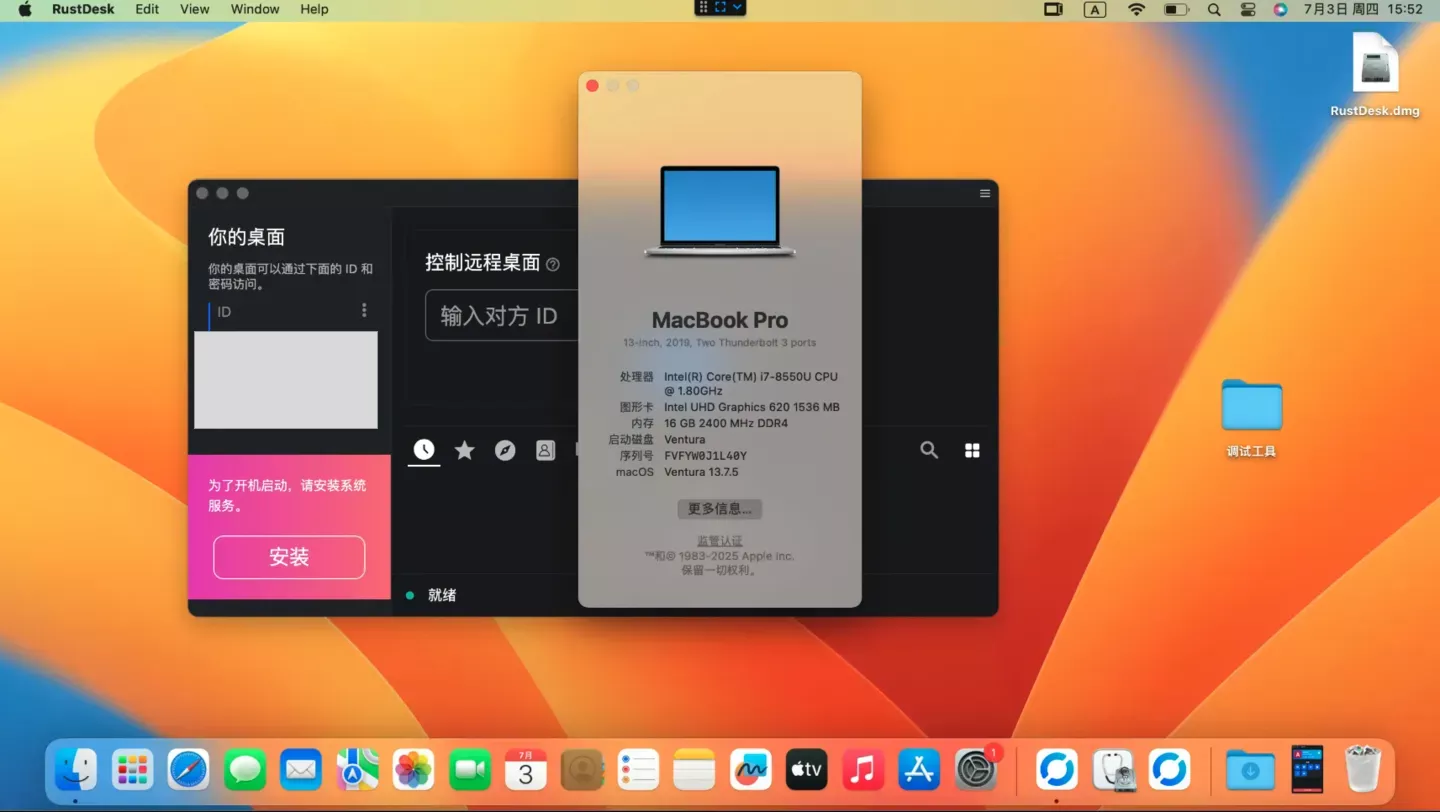Open Finder from the dock
Viewport: 1440px width, 812px height.
76,769
